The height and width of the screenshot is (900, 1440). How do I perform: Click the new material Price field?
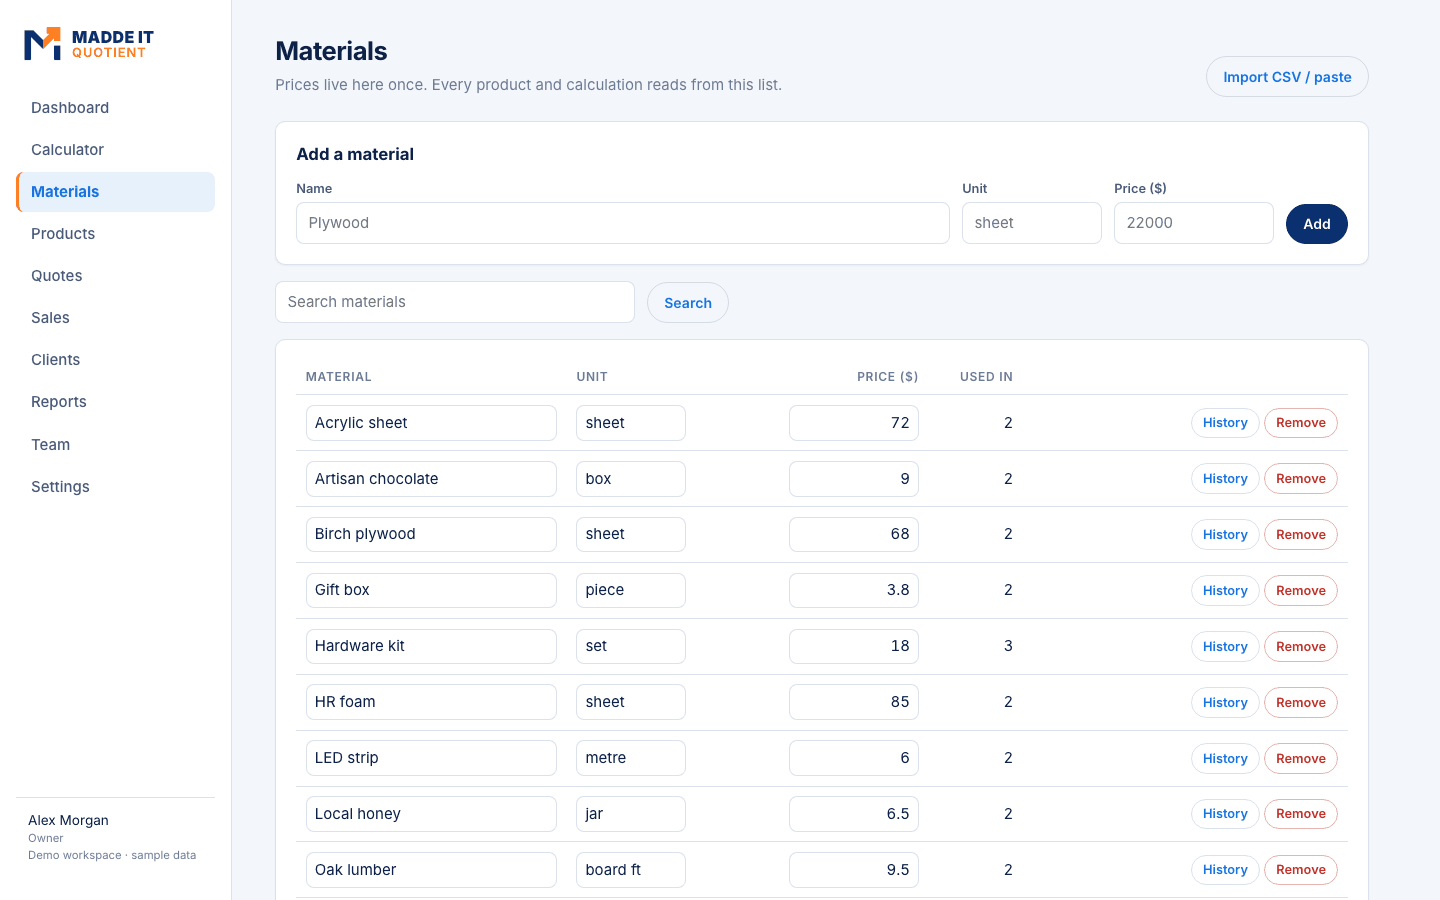(x=1194, y=223)
